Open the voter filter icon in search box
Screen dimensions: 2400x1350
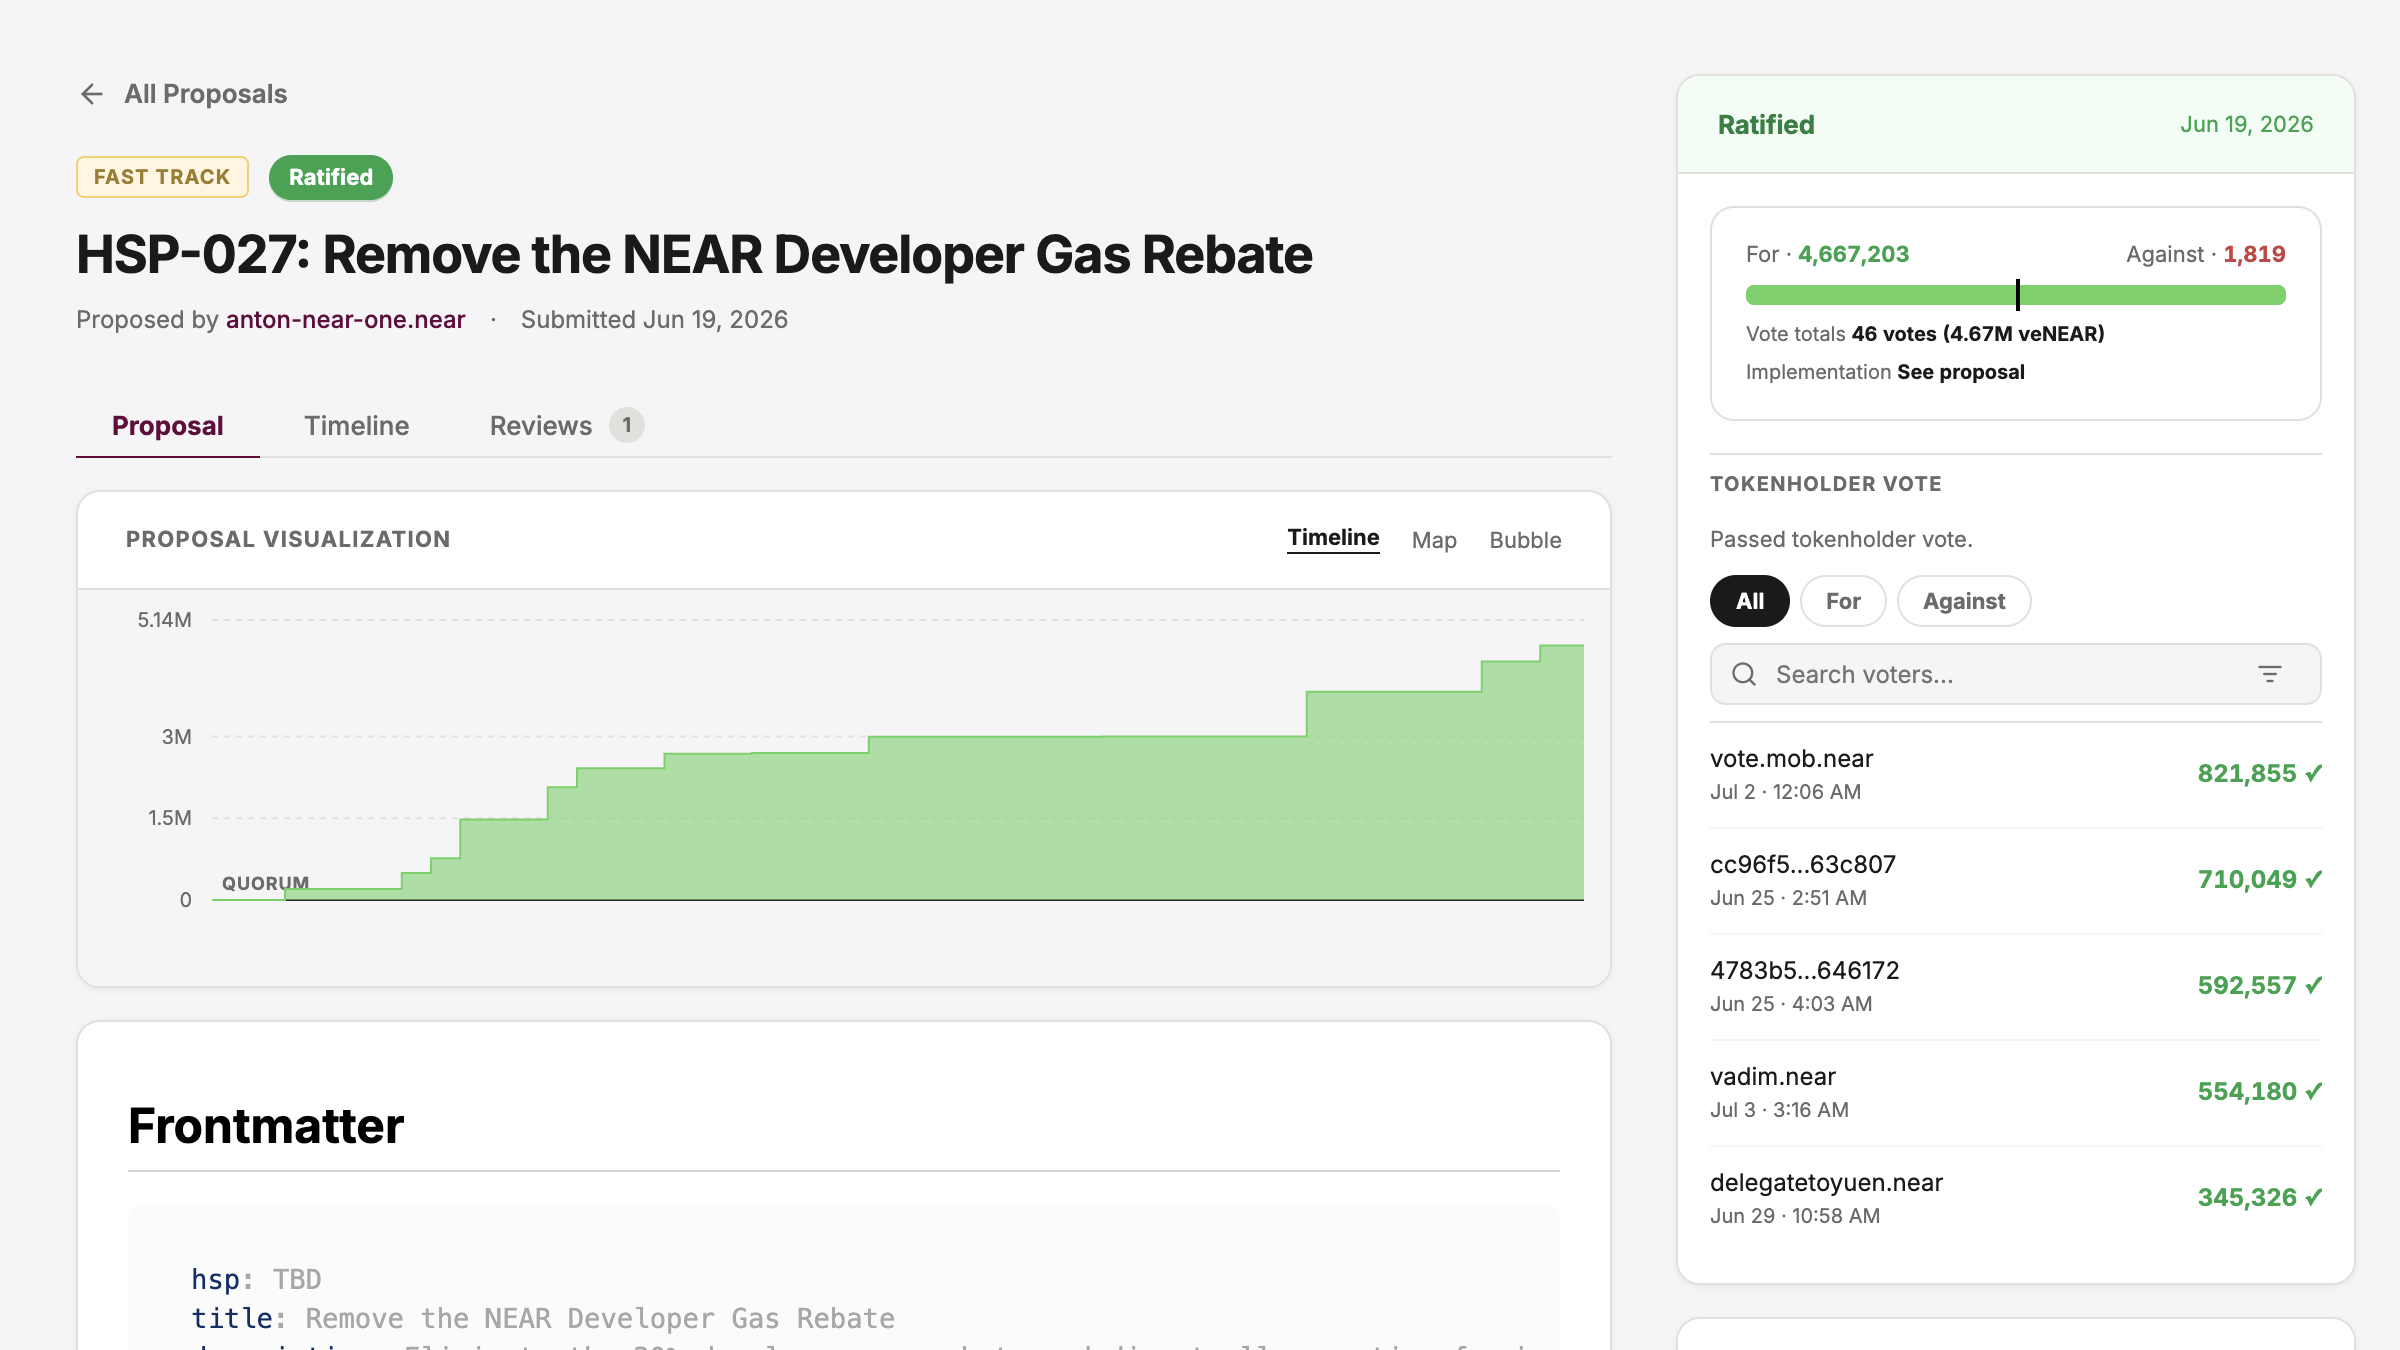(x=2270, y=675)
